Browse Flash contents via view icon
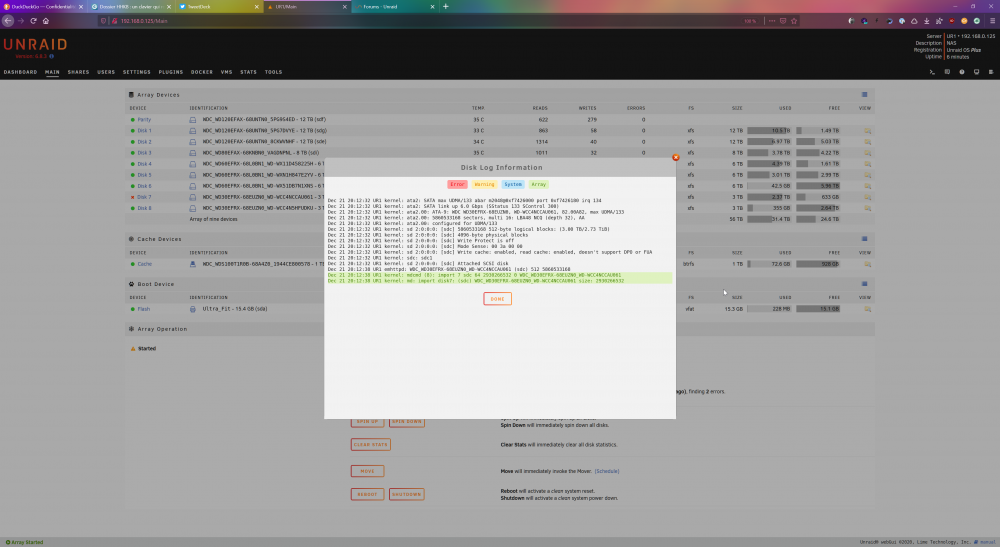This screenshot has height=547, width=1000. click(x=867, y=309)
